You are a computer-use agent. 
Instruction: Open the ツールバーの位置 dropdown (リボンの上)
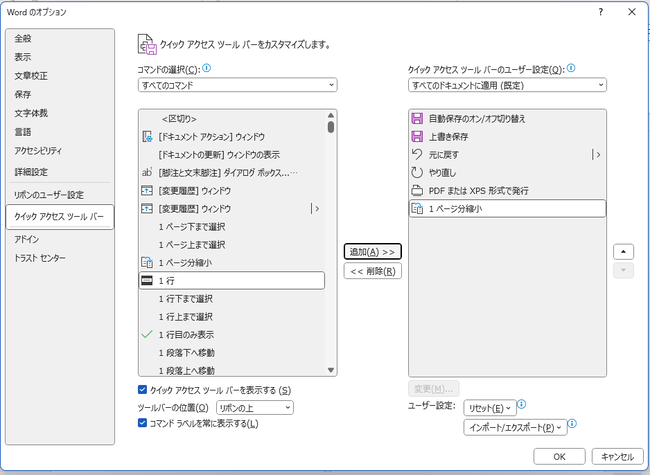tap(255, 408)
